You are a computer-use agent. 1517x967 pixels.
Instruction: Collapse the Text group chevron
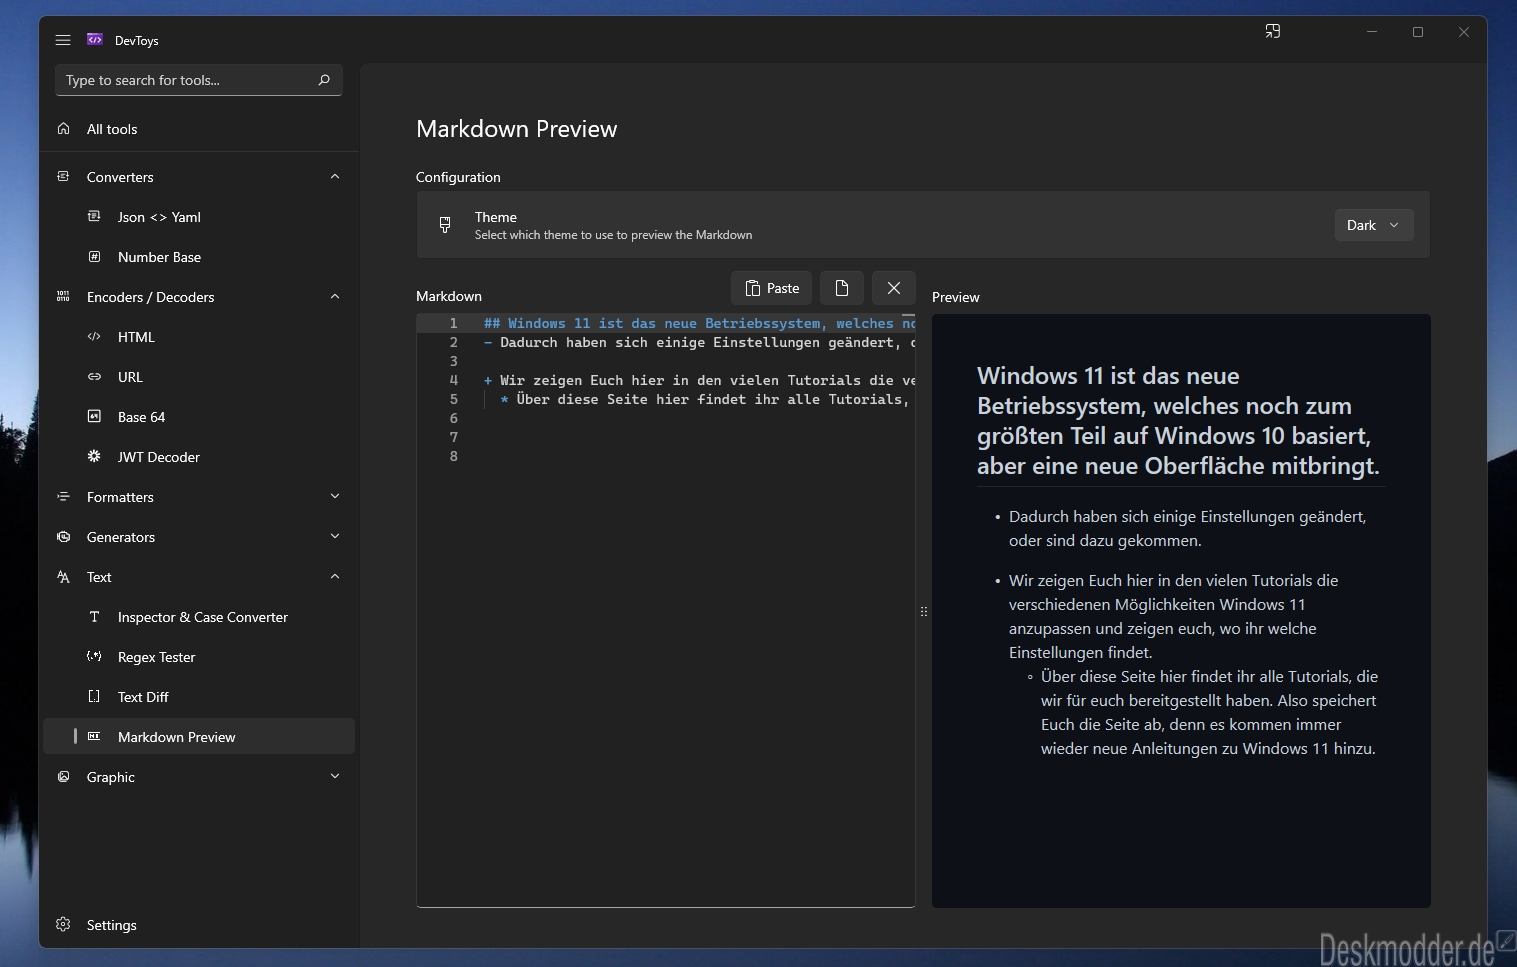coord(335,577)
